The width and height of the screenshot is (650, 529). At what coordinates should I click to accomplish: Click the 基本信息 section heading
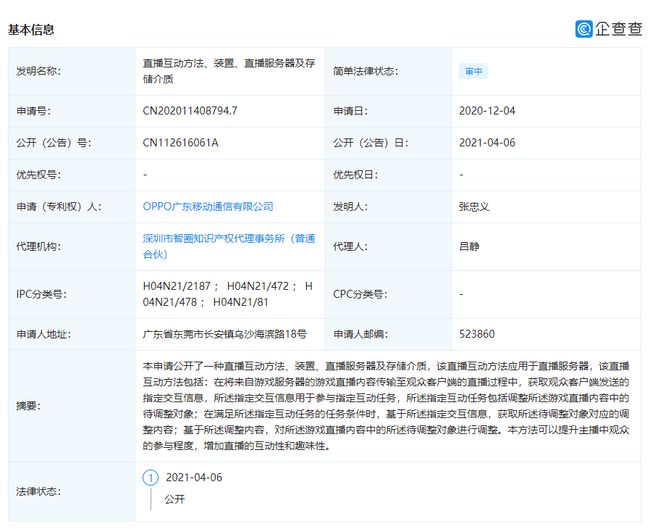[32, 30]
